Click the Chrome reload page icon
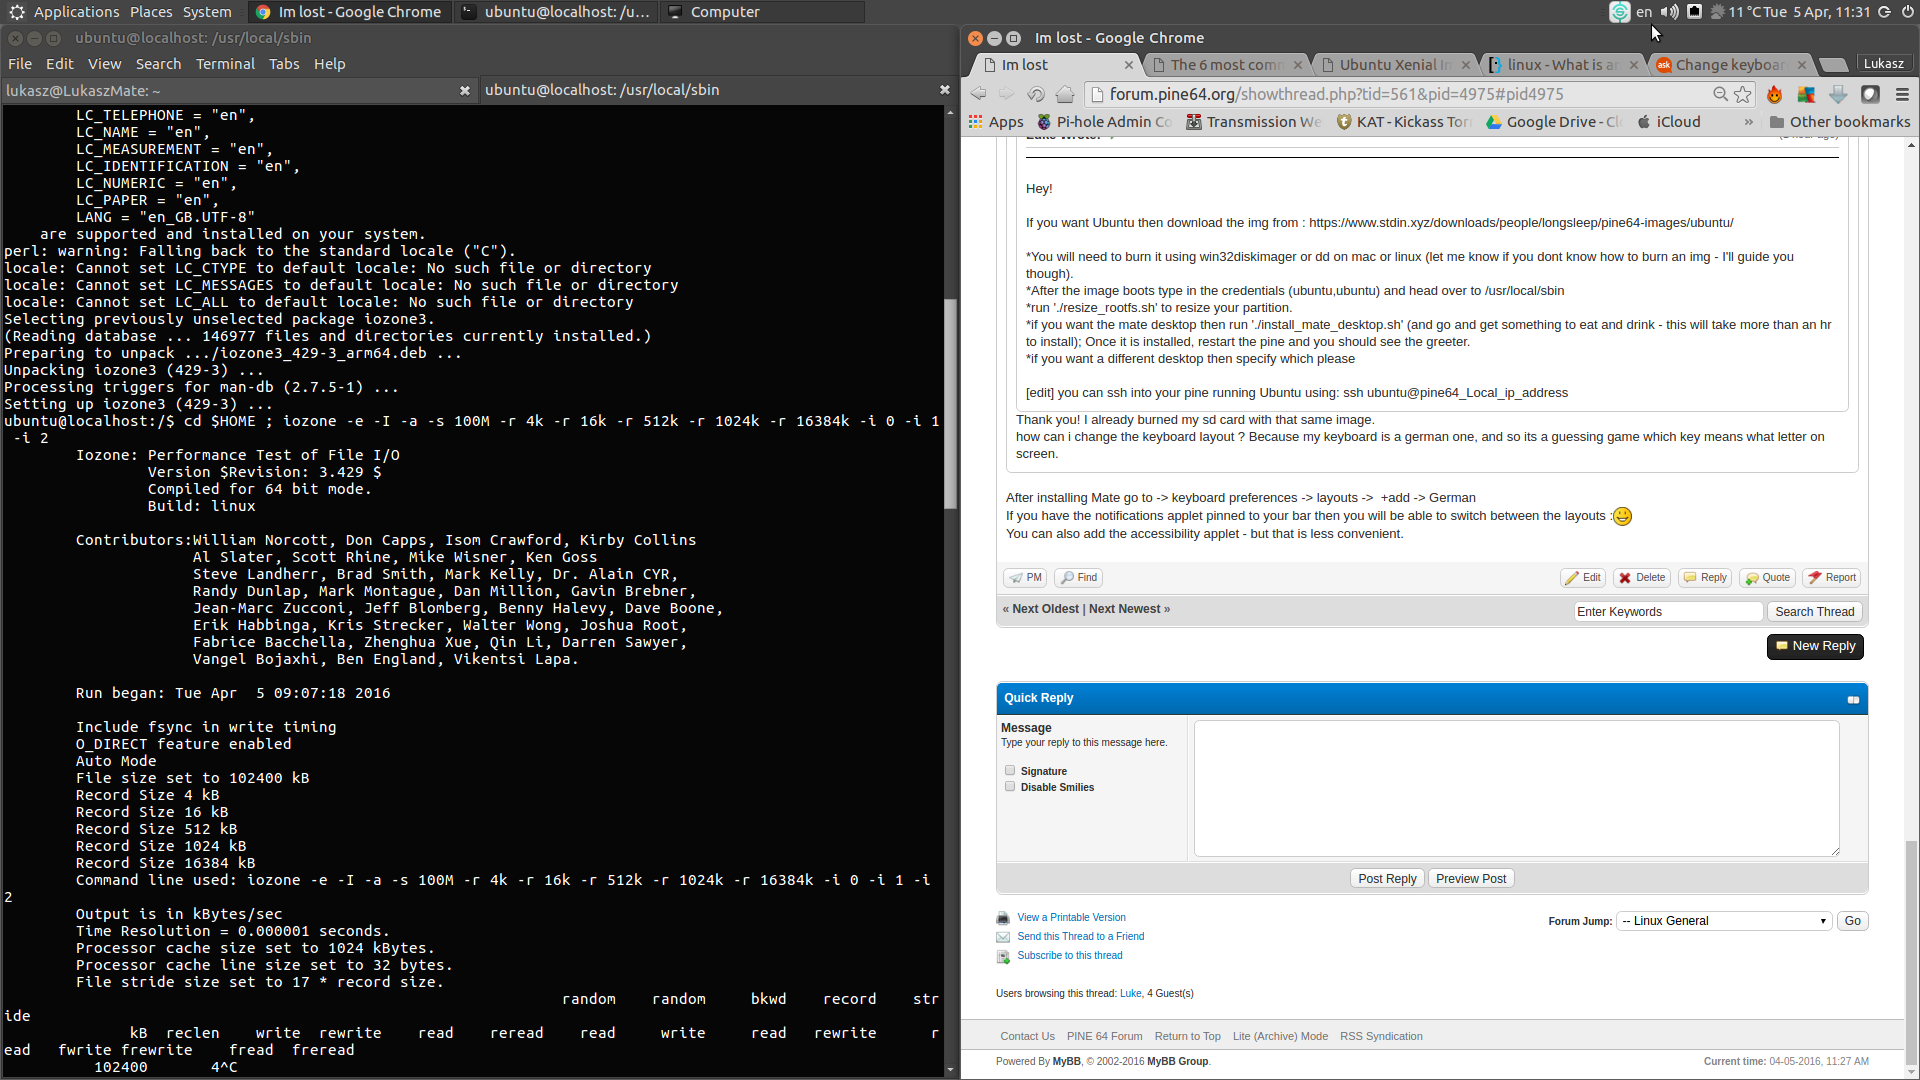Image resolution: width=1920 pixels, height=1080 pixels. point(1036,94)
